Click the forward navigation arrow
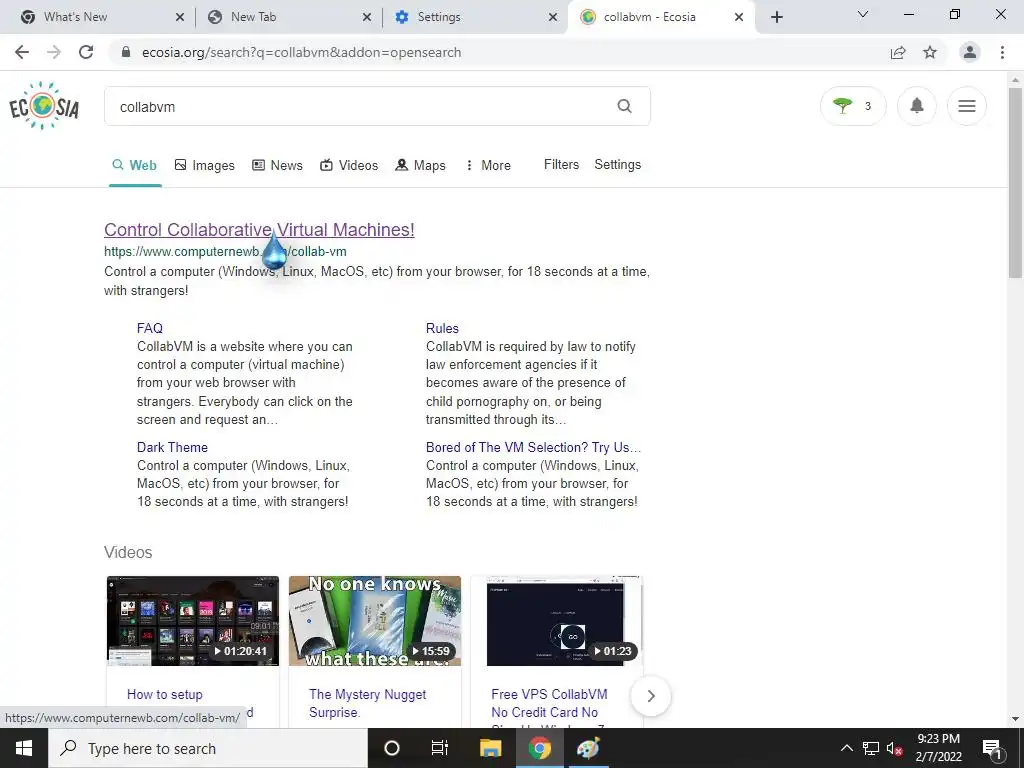Screen dimensions: 1024x768 (54, 52)
